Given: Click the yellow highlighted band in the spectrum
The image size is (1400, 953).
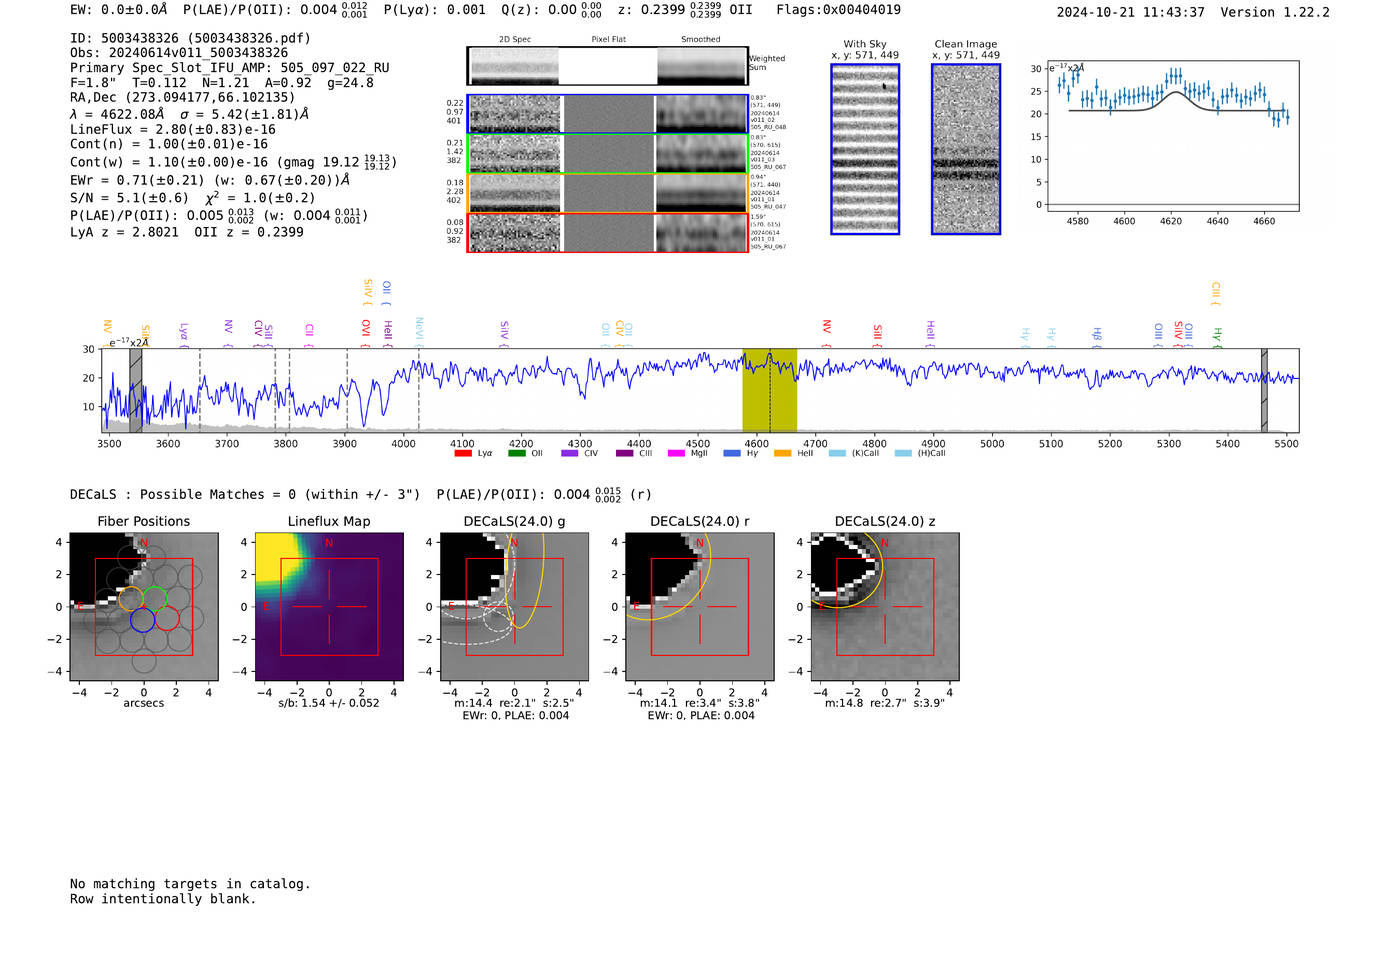Looking at the screenshot, I should [x=769, y=390].
